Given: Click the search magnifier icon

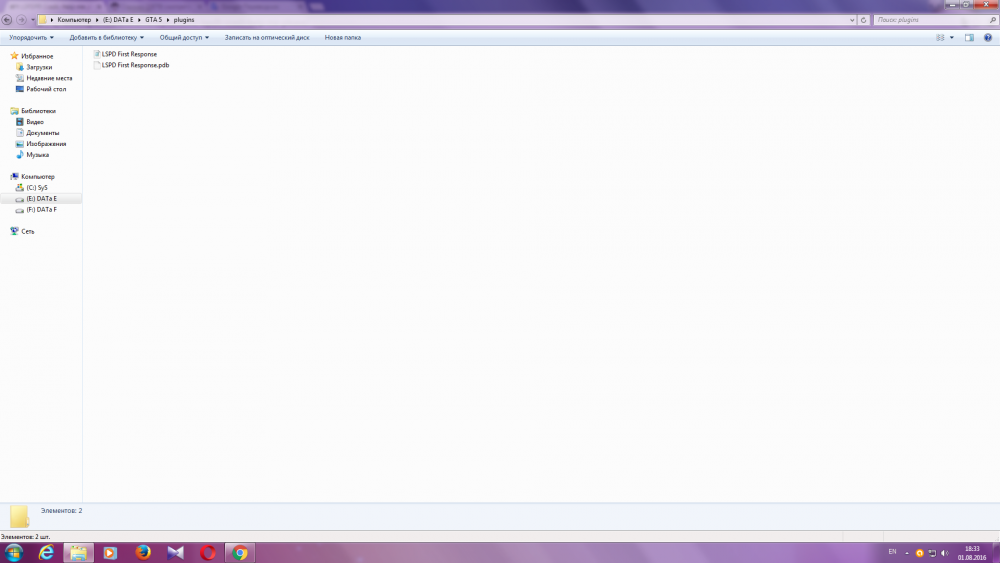Looking at the screenshot, I should 993,20.
